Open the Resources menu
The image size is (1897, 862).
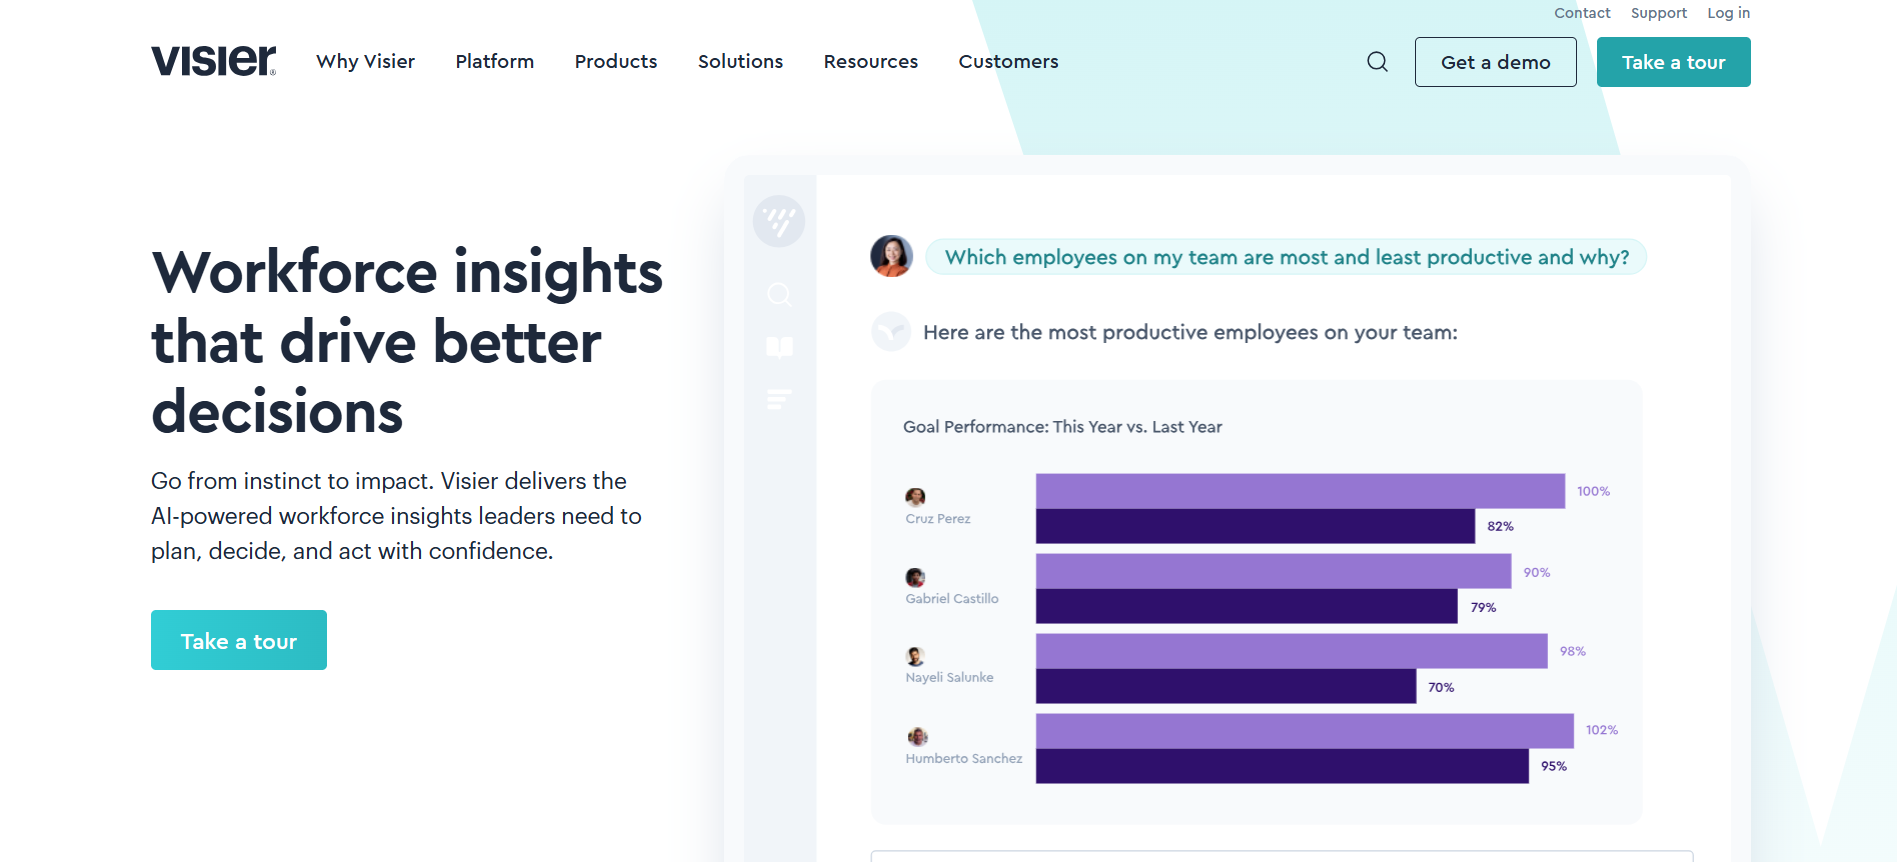click(870, 61)
